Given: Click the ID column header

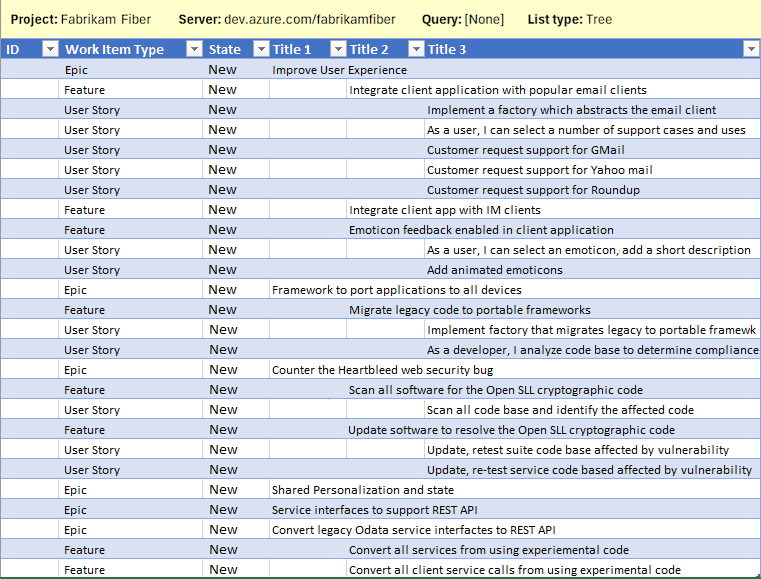Looking at the screenshot, I should [x=13, y=50].
